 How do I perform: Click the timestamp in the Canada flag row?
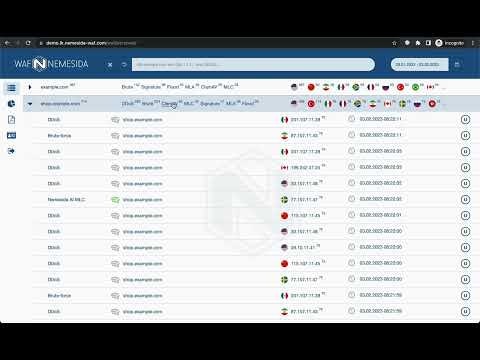[x=381, y=167]
